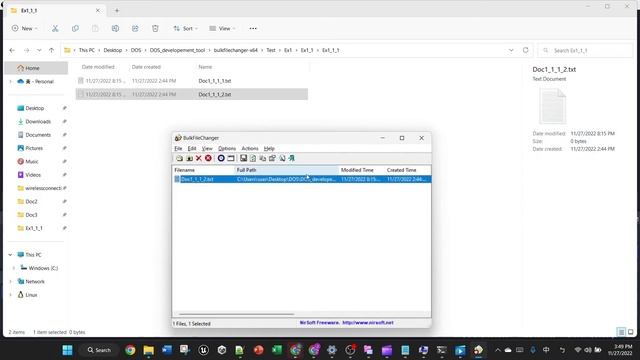
Task: Sort Explorer files by Date modified header
Action: (98, 67)
